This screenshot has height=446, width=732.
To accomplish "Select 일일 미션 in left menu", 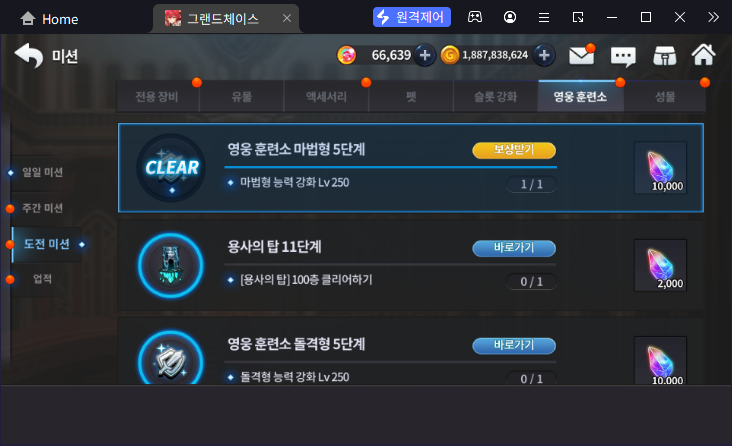I will [x=42, y=172].
